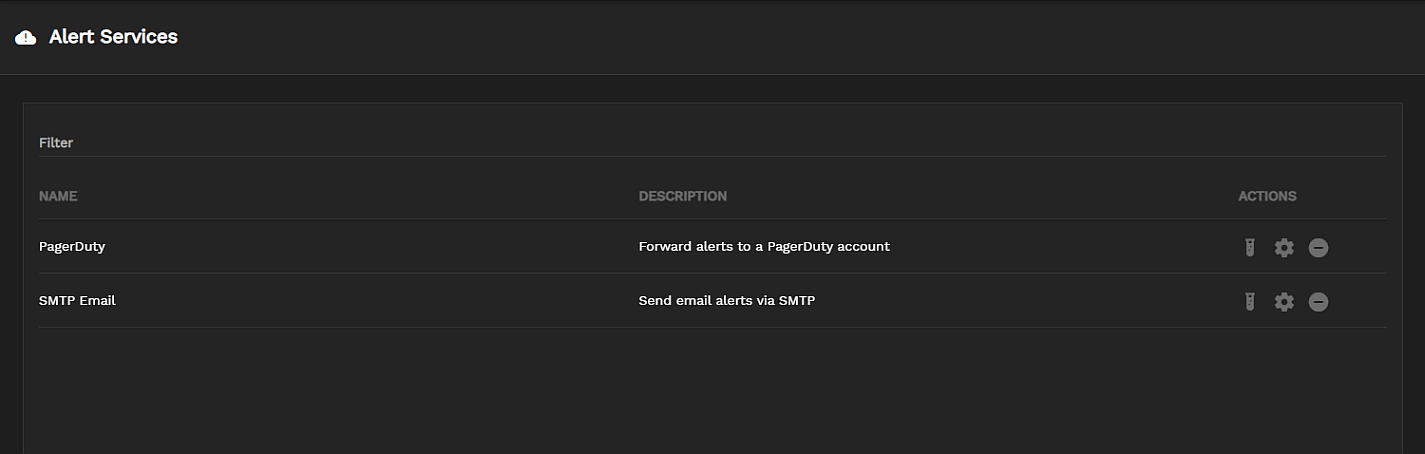This screenshot has height=454, width=1425.
Task: Click the DESCRIPTION column header
Action: point(682,196)
